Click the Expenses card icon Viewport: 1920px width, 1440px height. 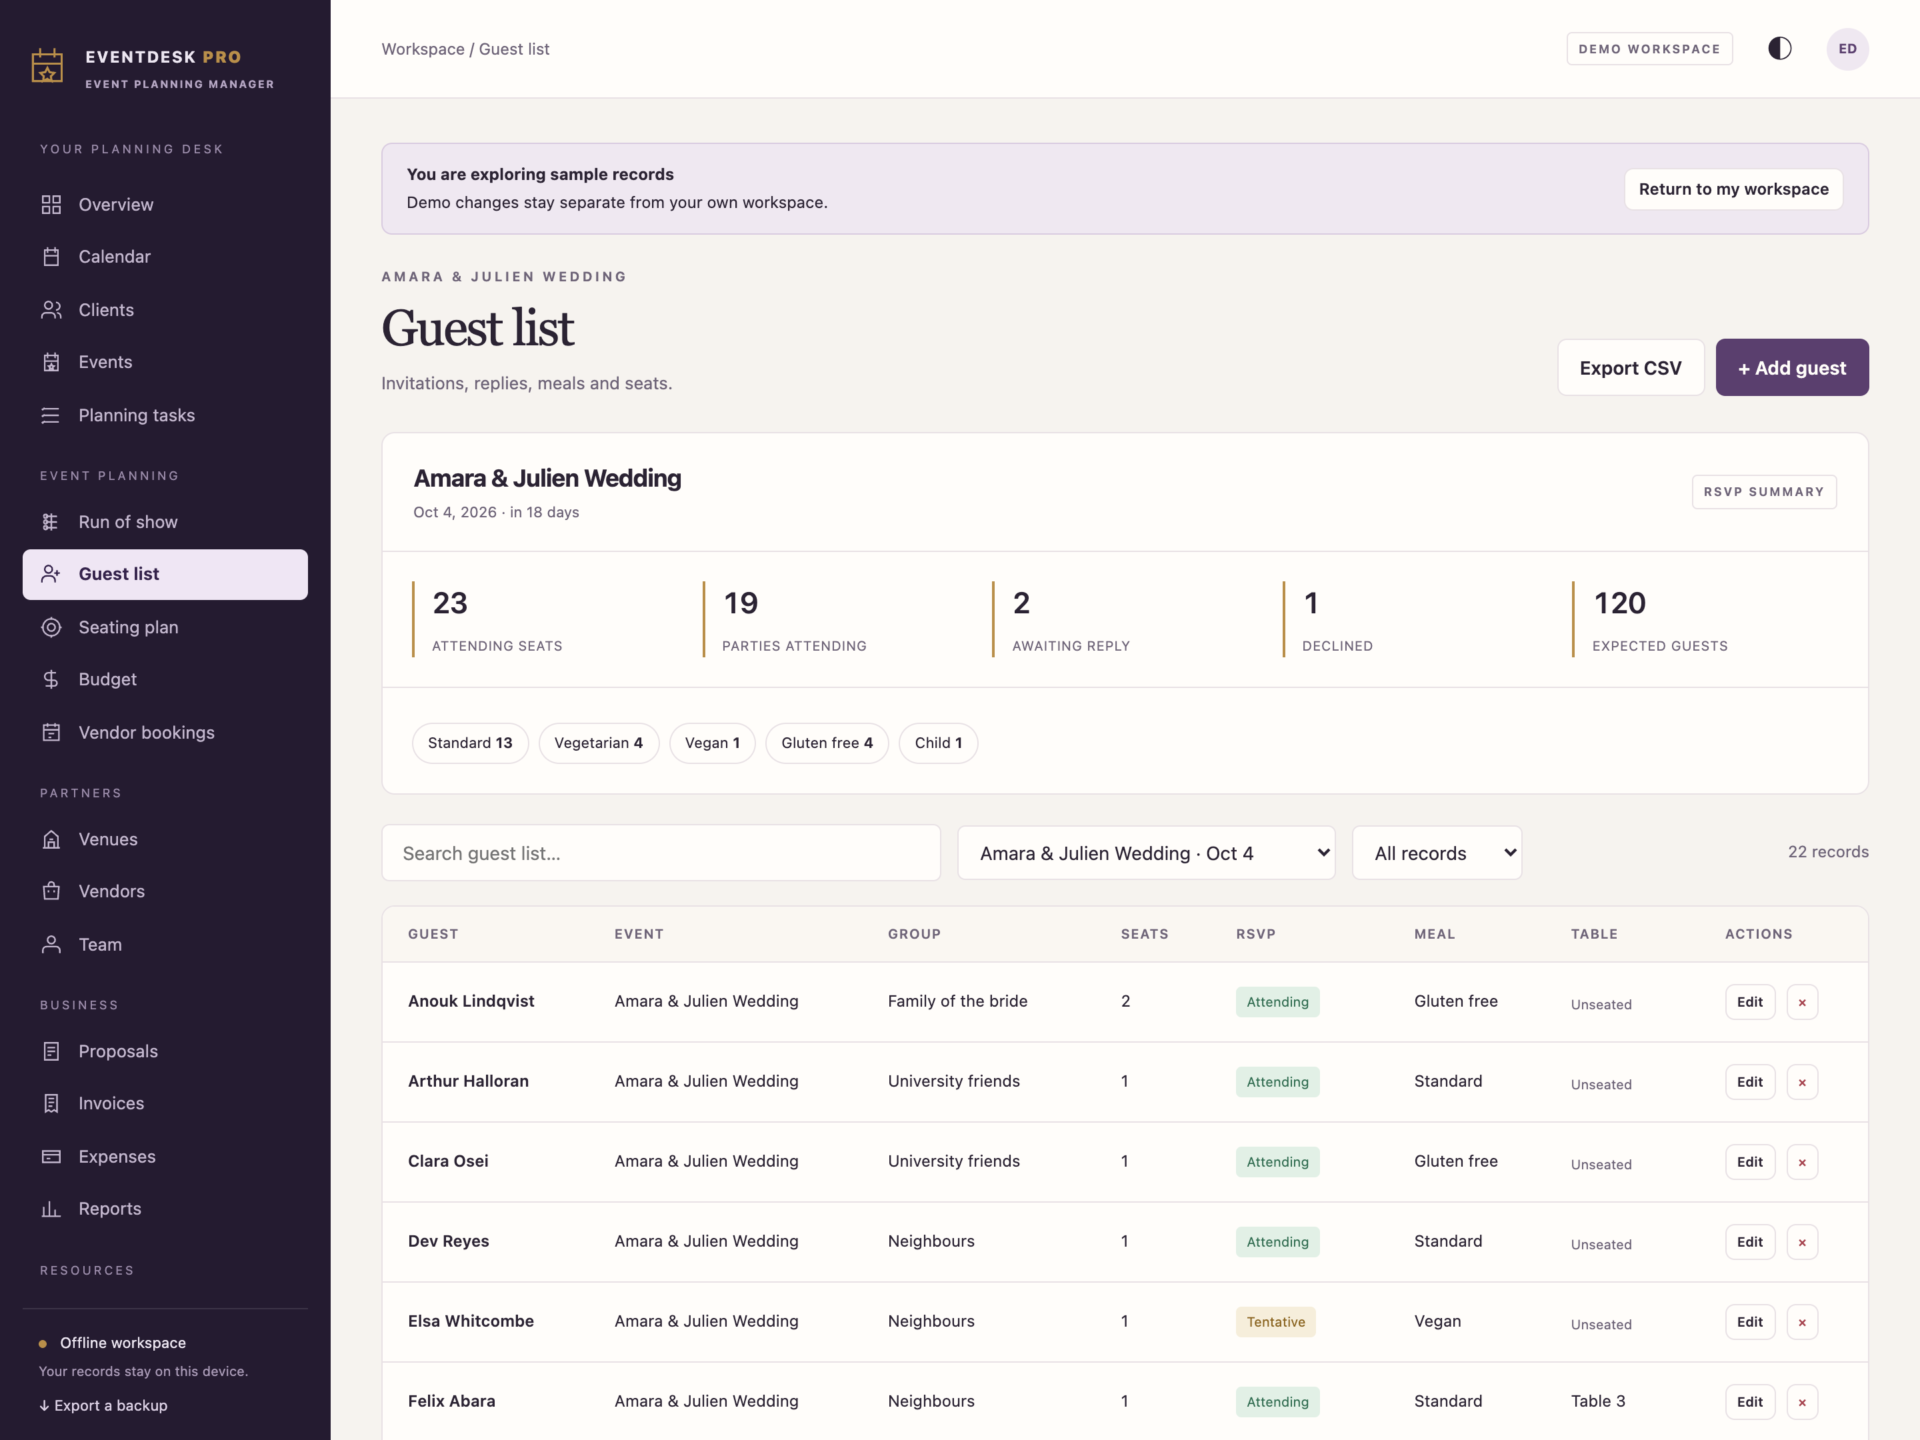(51, 1157)
